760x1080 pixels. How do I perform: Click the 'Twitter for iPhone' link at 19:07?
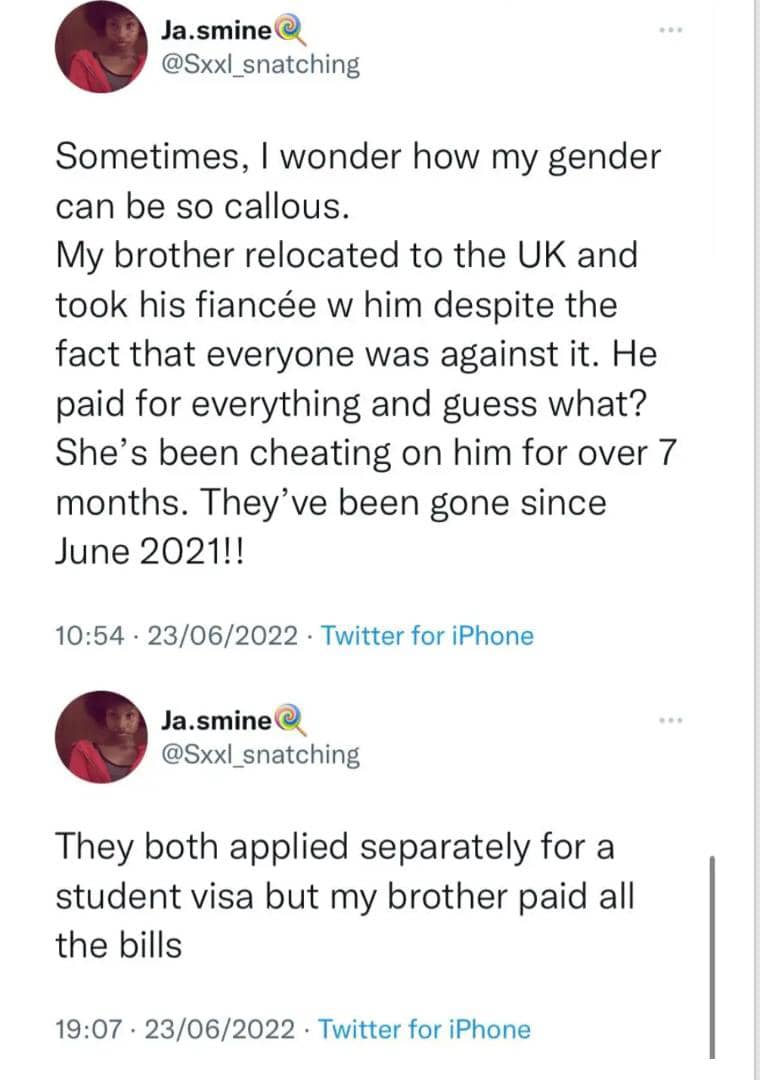coord(425,1029)
